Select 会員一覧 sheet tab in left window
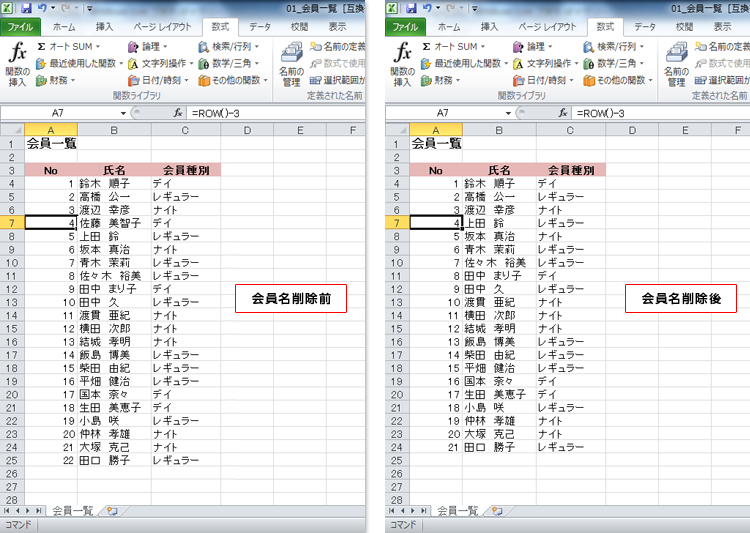This screenshot has width=750, height=533. click(72, 511)
